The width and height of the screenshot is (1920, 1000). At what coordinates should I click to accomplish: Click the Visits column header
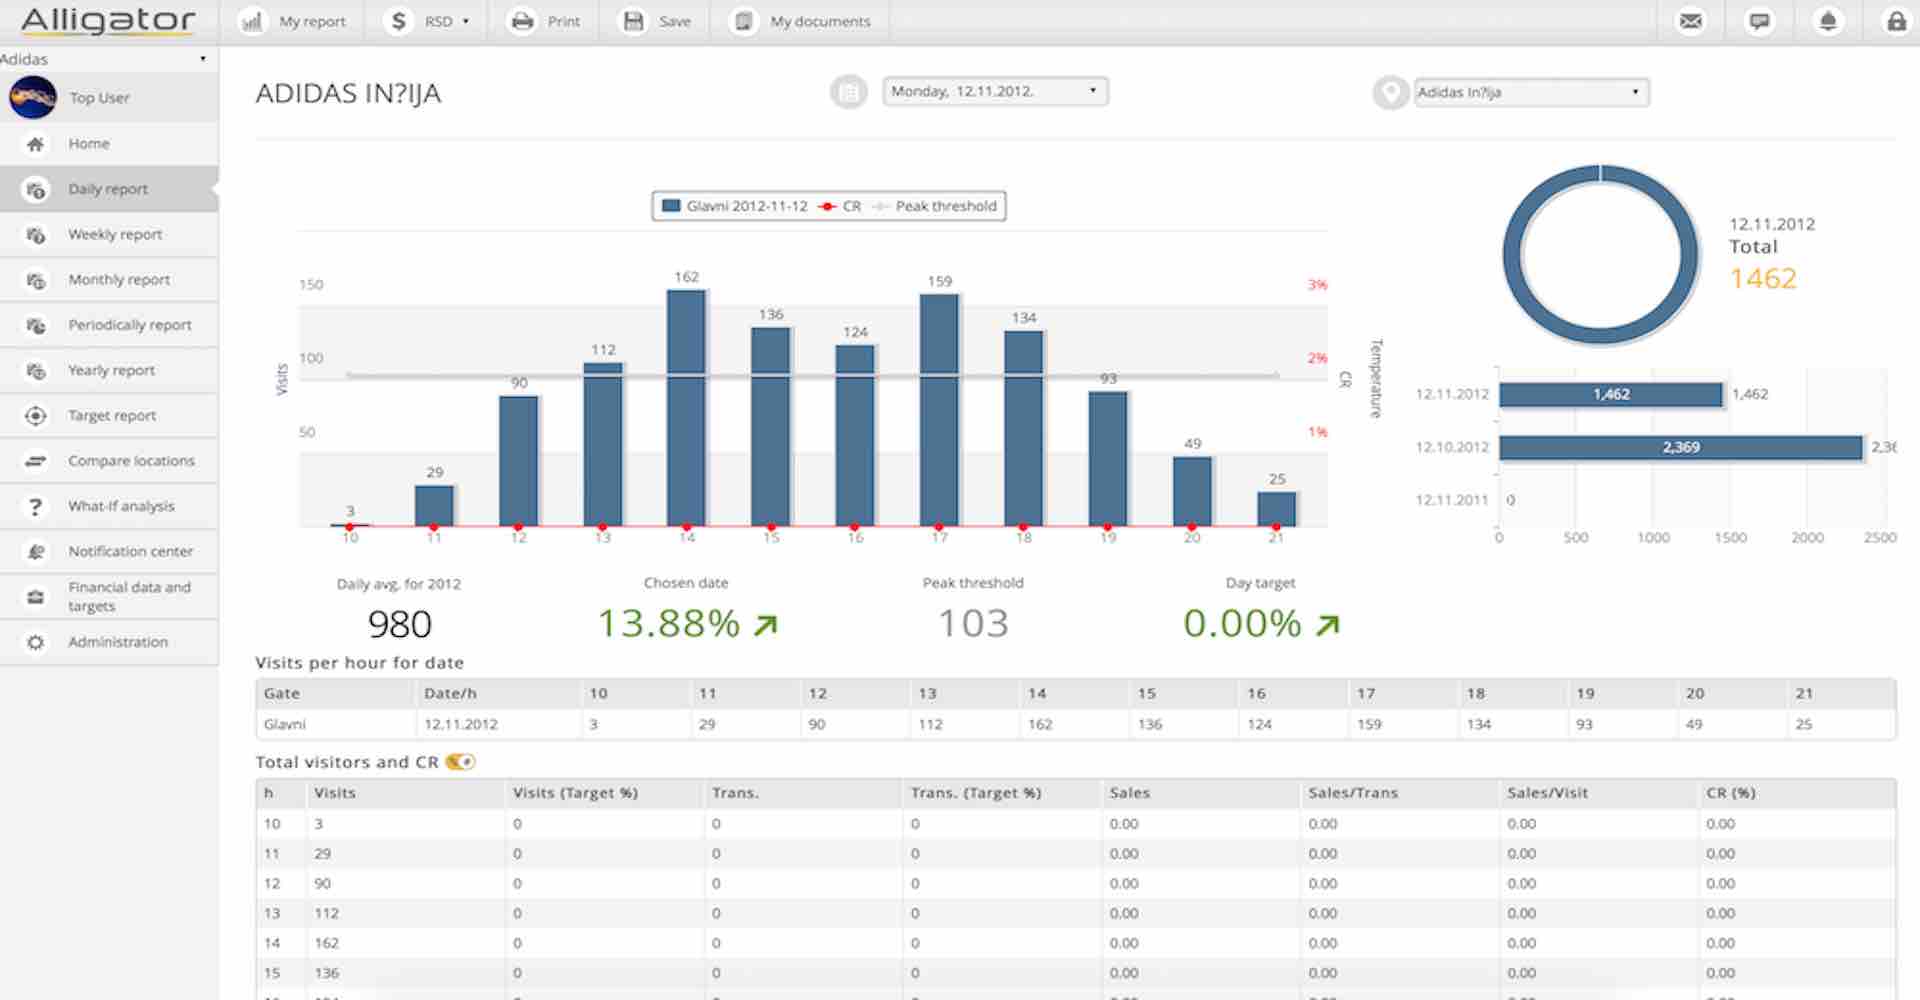(x=405, y=793)
